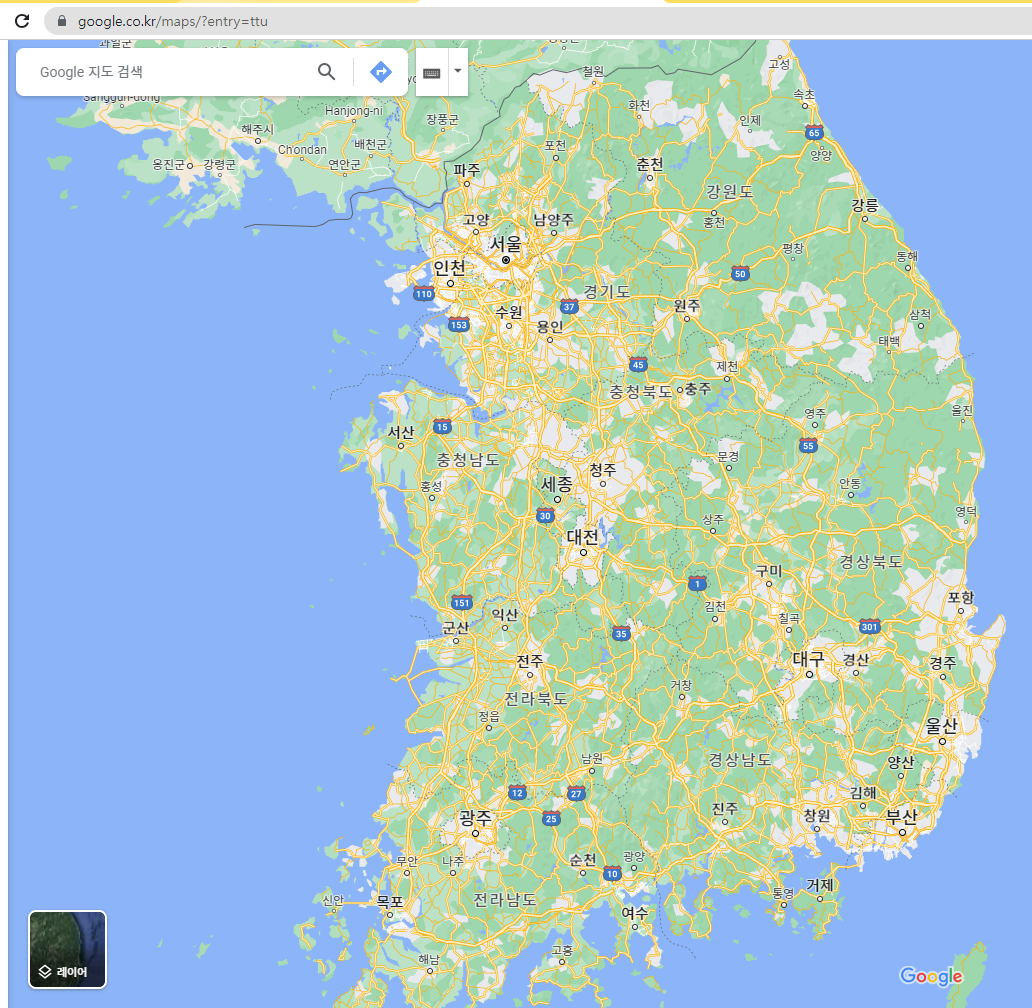This screenshot has height=1008, width=1032.
Task: Click the Google logo on the map
Action: pyautogui.click(x=931, y=976)
